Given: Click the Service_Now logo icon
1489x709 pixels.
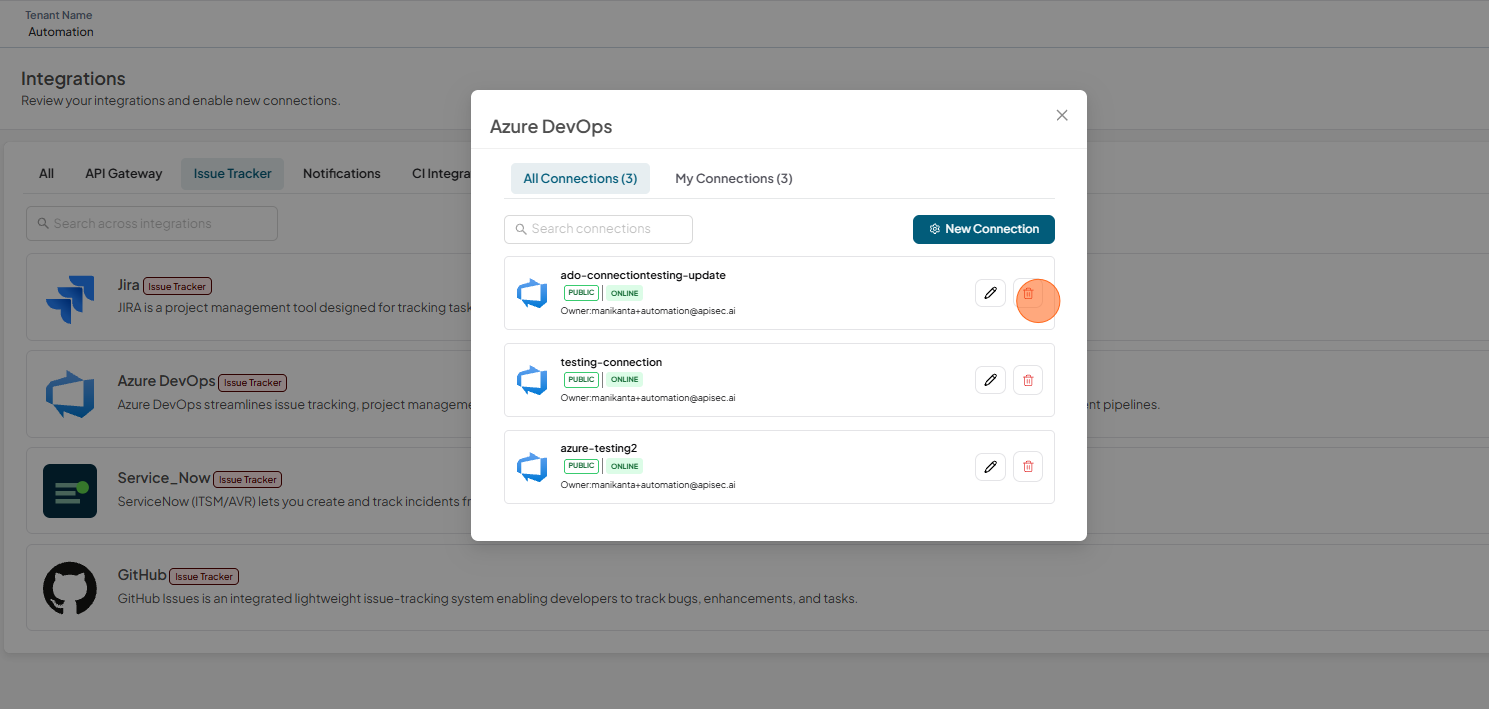Looking at the screenshot, I should (70, 491).
